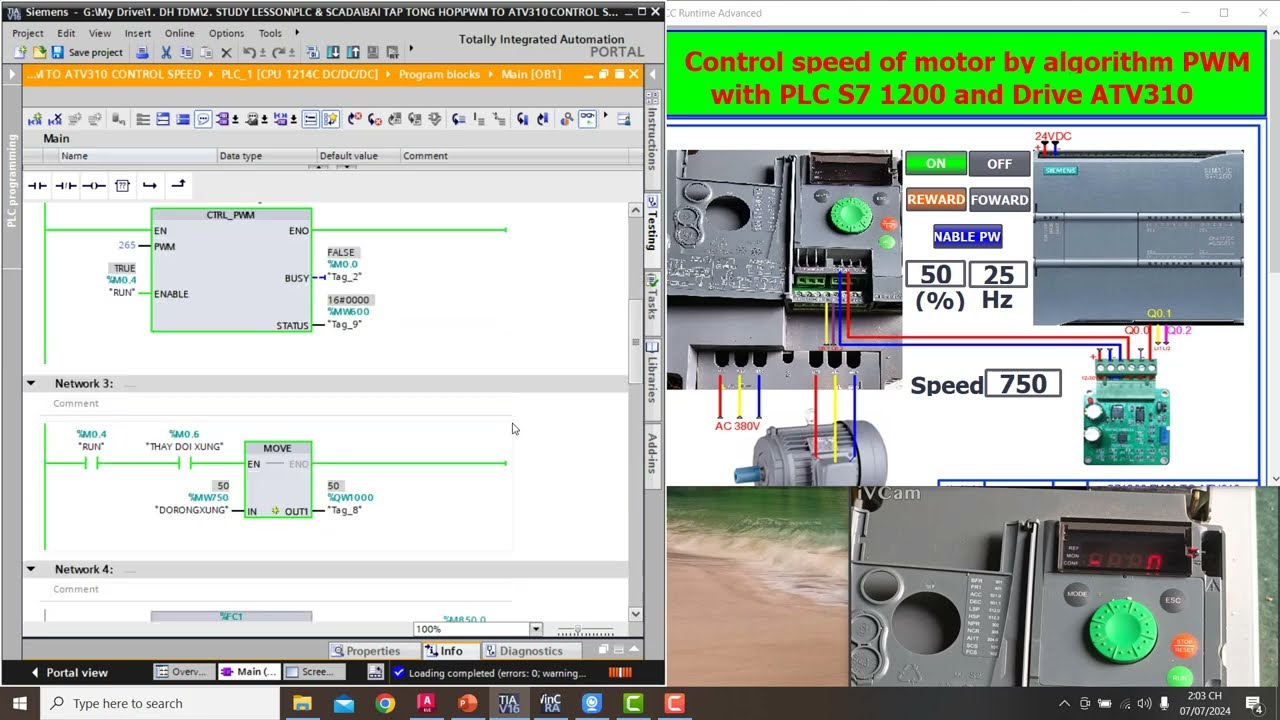This screenshot has width=1280, height=720.
Task: Insert an empty box instruction
Action: pyautogui.click(x=122, y=185)
